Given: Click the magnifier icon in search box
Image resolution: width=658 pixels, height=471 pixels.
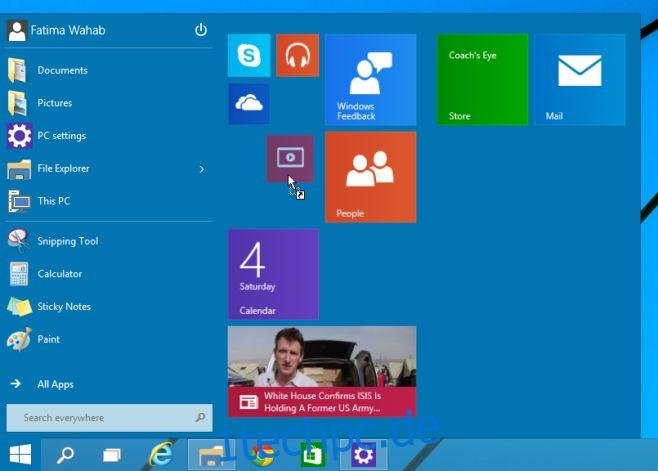Looking at the screenshot, I should 200,417.
